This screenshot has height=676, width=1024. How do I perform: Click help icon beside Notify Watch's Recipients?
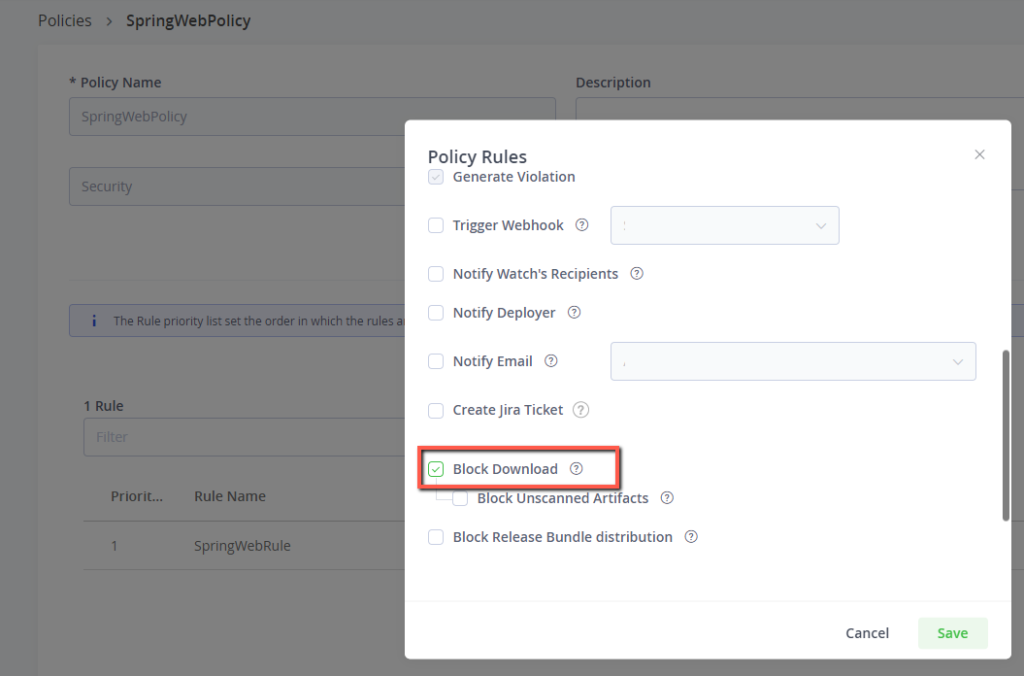point(637,273)
